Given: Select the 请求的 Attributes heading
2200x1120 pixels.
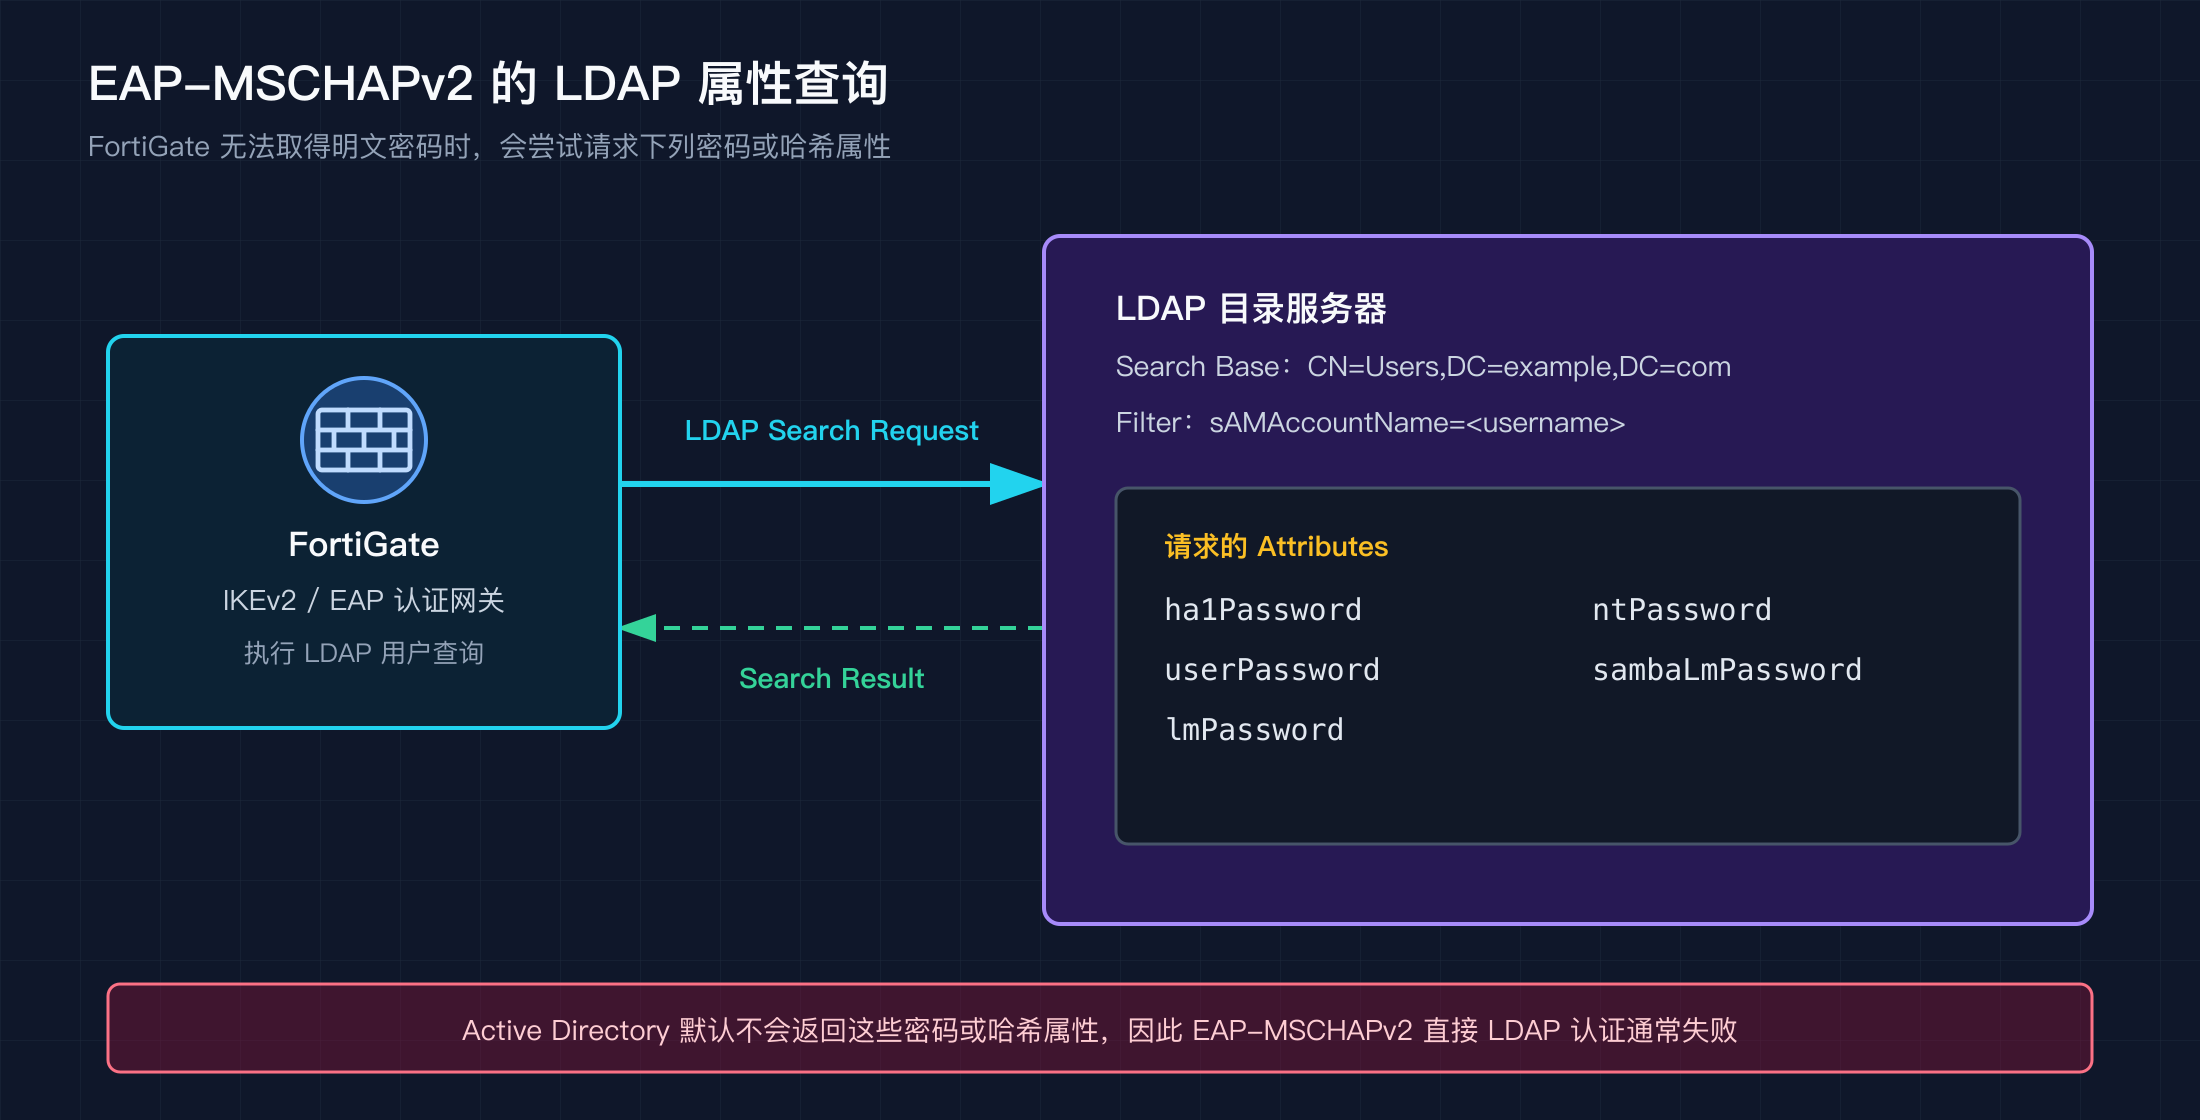Looking at the screenshot, I should [1276, 547].
